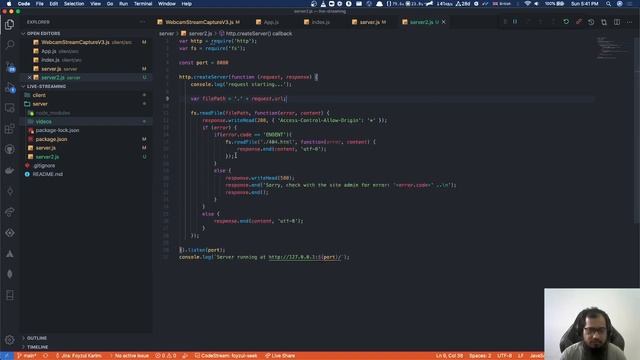Close server2.js in Open Editors list
640x360 pixels.
coord(29,78)
